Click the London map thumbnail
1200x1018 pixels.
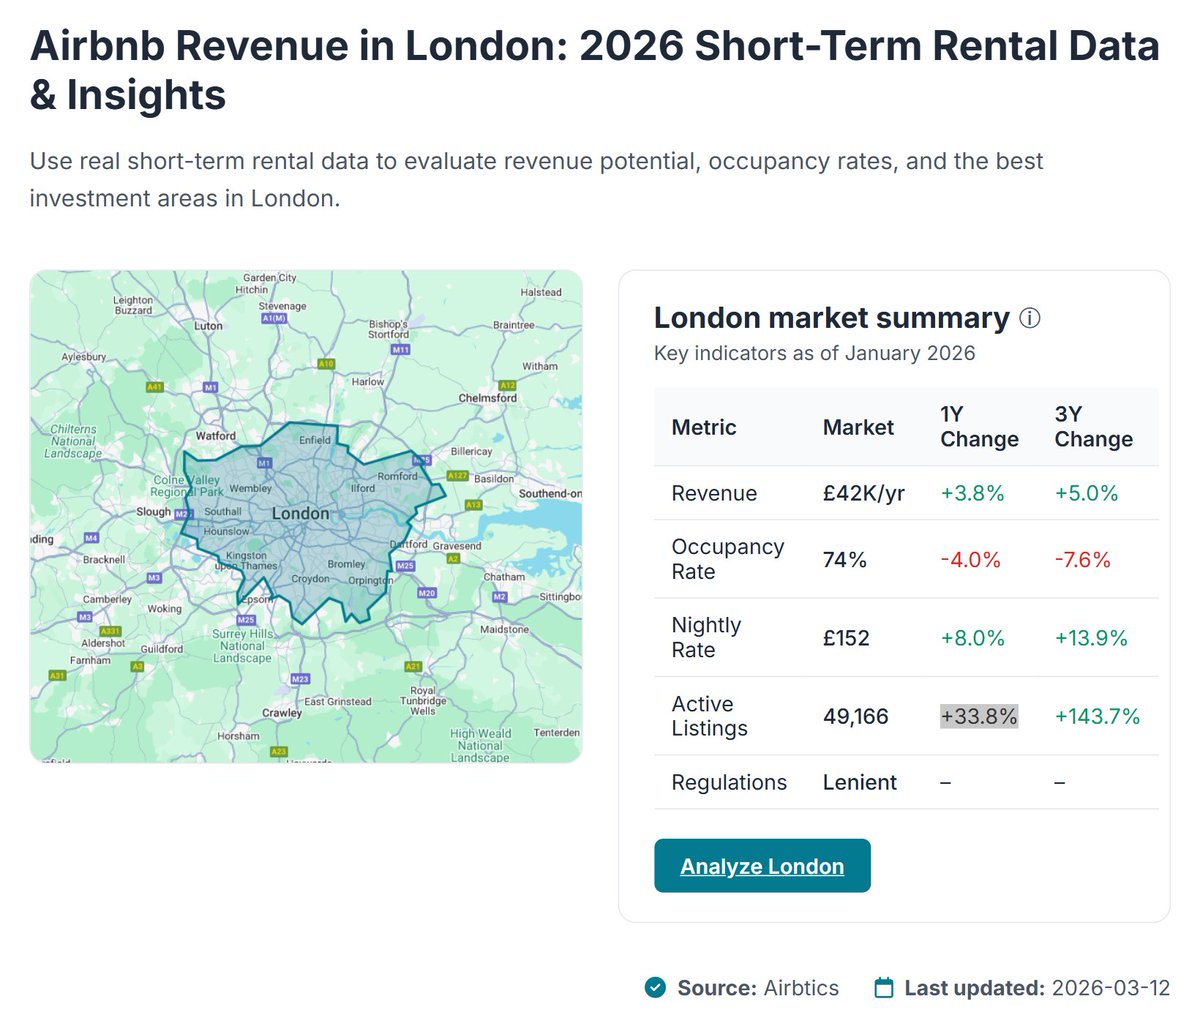[x=306, y=516]
